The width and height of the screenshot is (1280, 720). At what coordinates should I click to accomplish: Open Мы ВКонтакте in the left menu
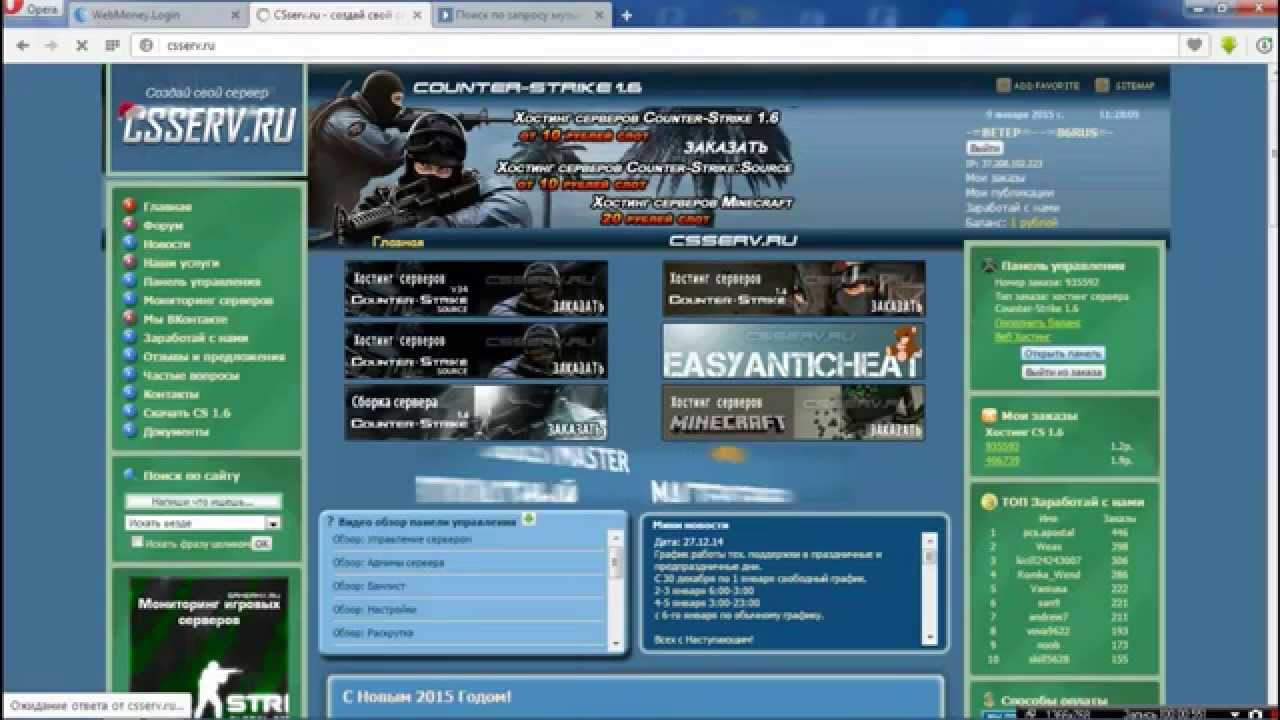[185, 319]
